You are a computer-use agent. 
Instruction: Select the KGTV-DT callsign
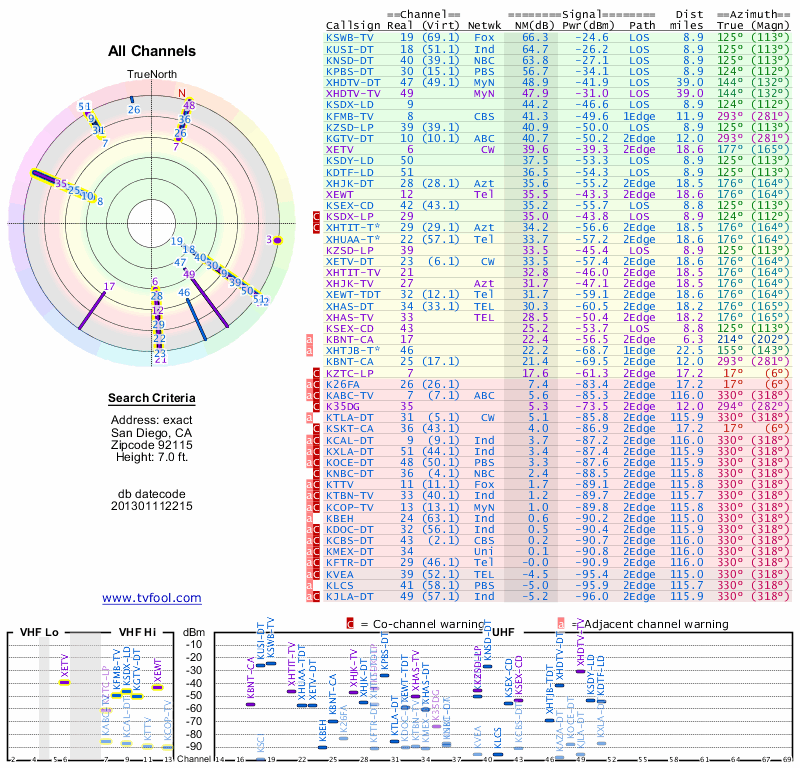(x=349, y=138)
